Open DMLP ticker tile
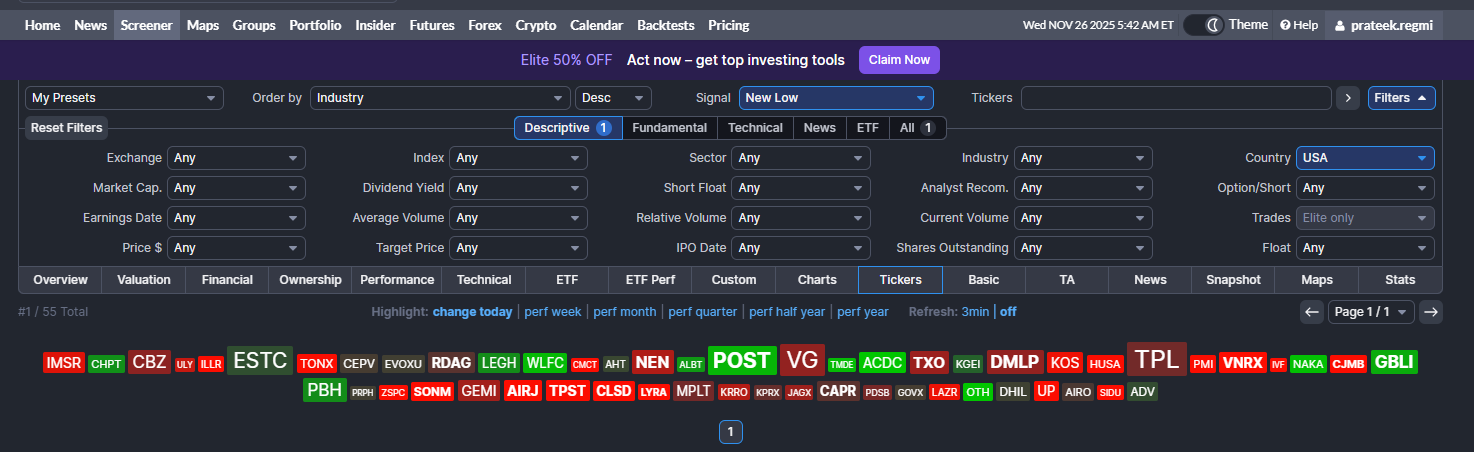1474x452 pixels. point(1015,363)
